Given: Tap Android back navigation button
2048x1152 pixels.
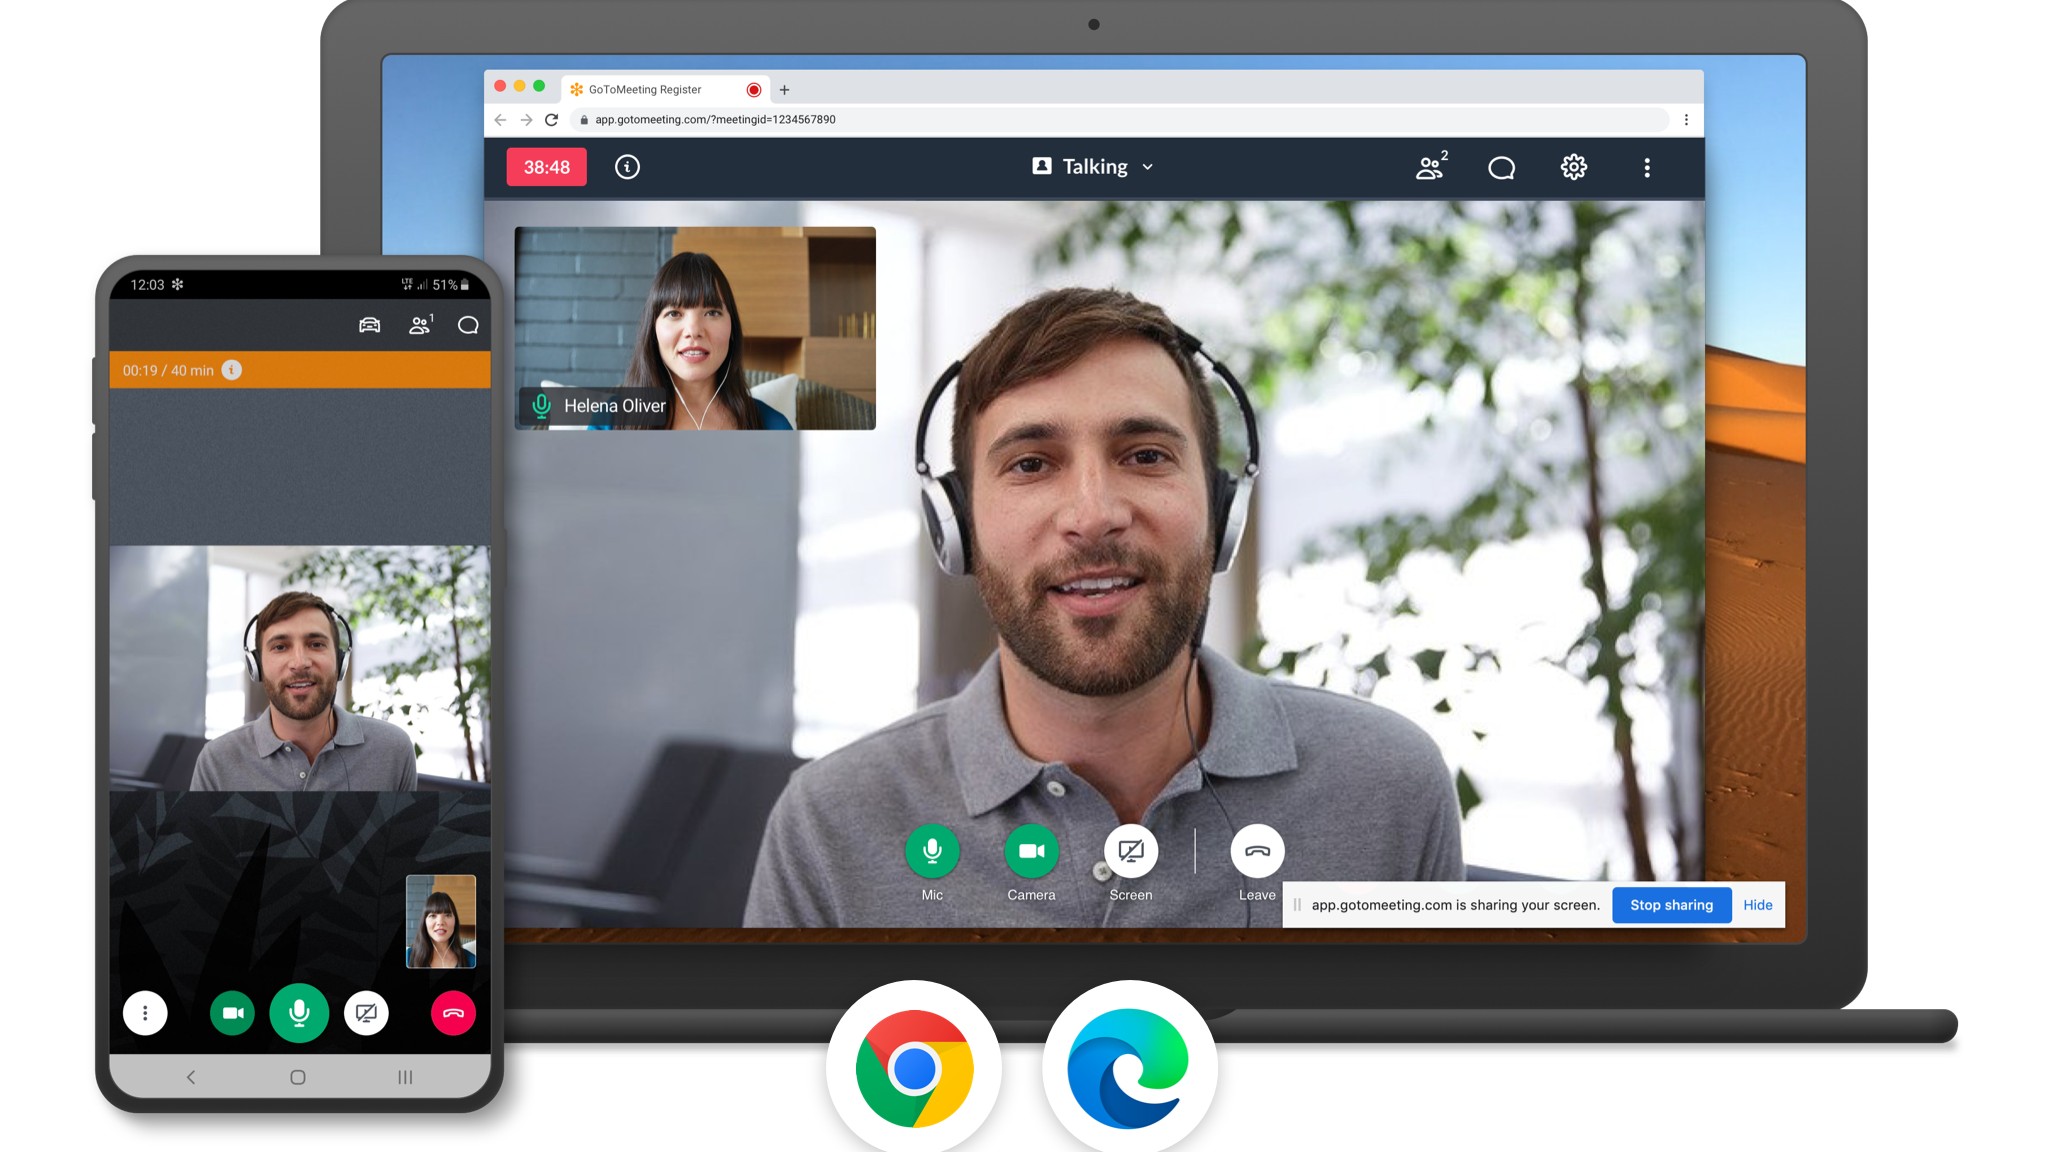Looking at the screenshot, I should click(x=191, y=1077).
